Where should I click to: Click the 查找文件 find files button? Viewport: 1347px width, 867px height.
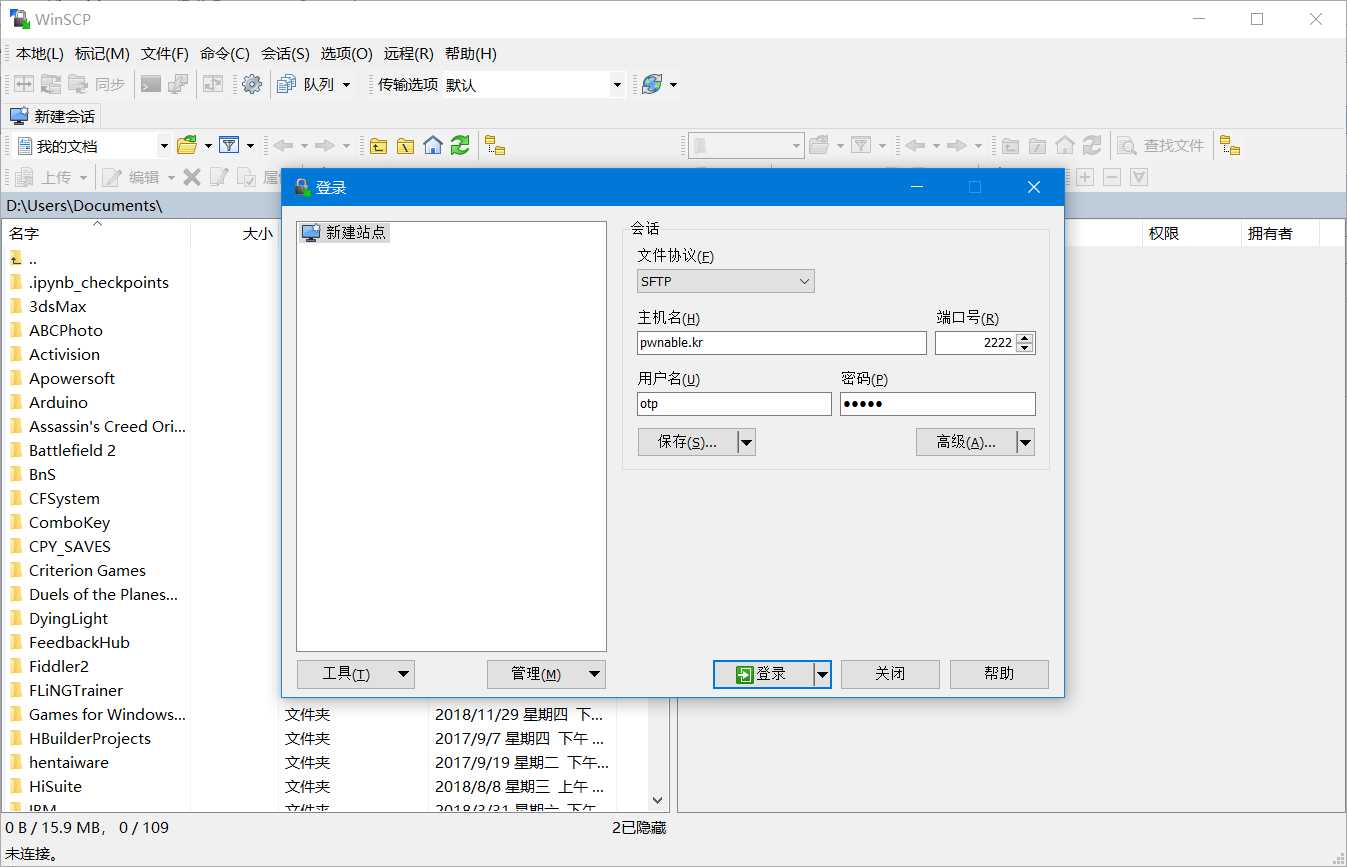coord(1161,146)
